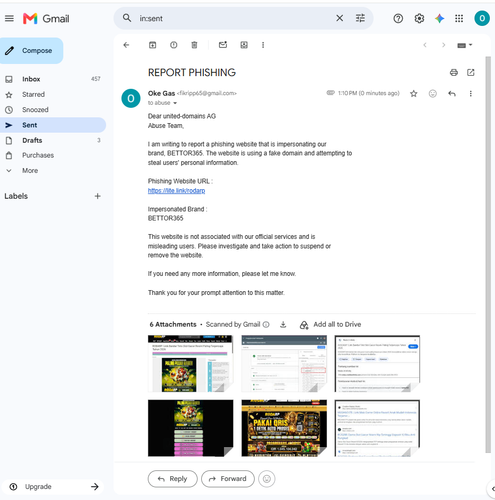Screen dimensions: 495x500
Task: Open black background poster attachment thumbnail
Action: (x=191, y=428)
